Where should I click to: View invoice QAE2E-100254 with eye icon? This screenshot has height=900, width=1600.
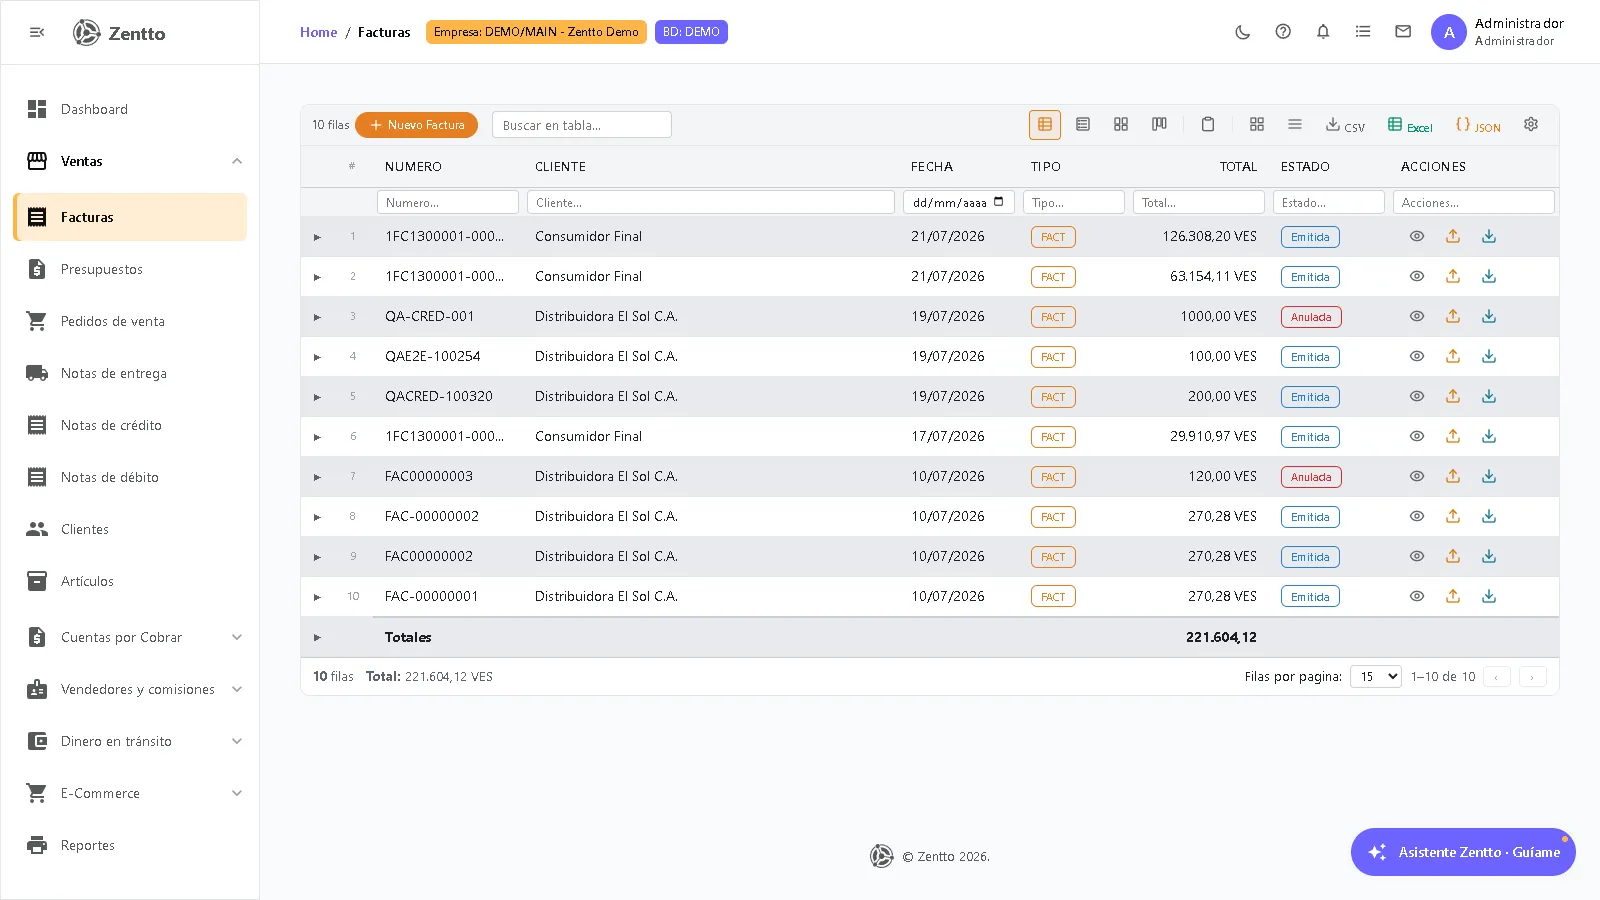(x=1417, y=356)
